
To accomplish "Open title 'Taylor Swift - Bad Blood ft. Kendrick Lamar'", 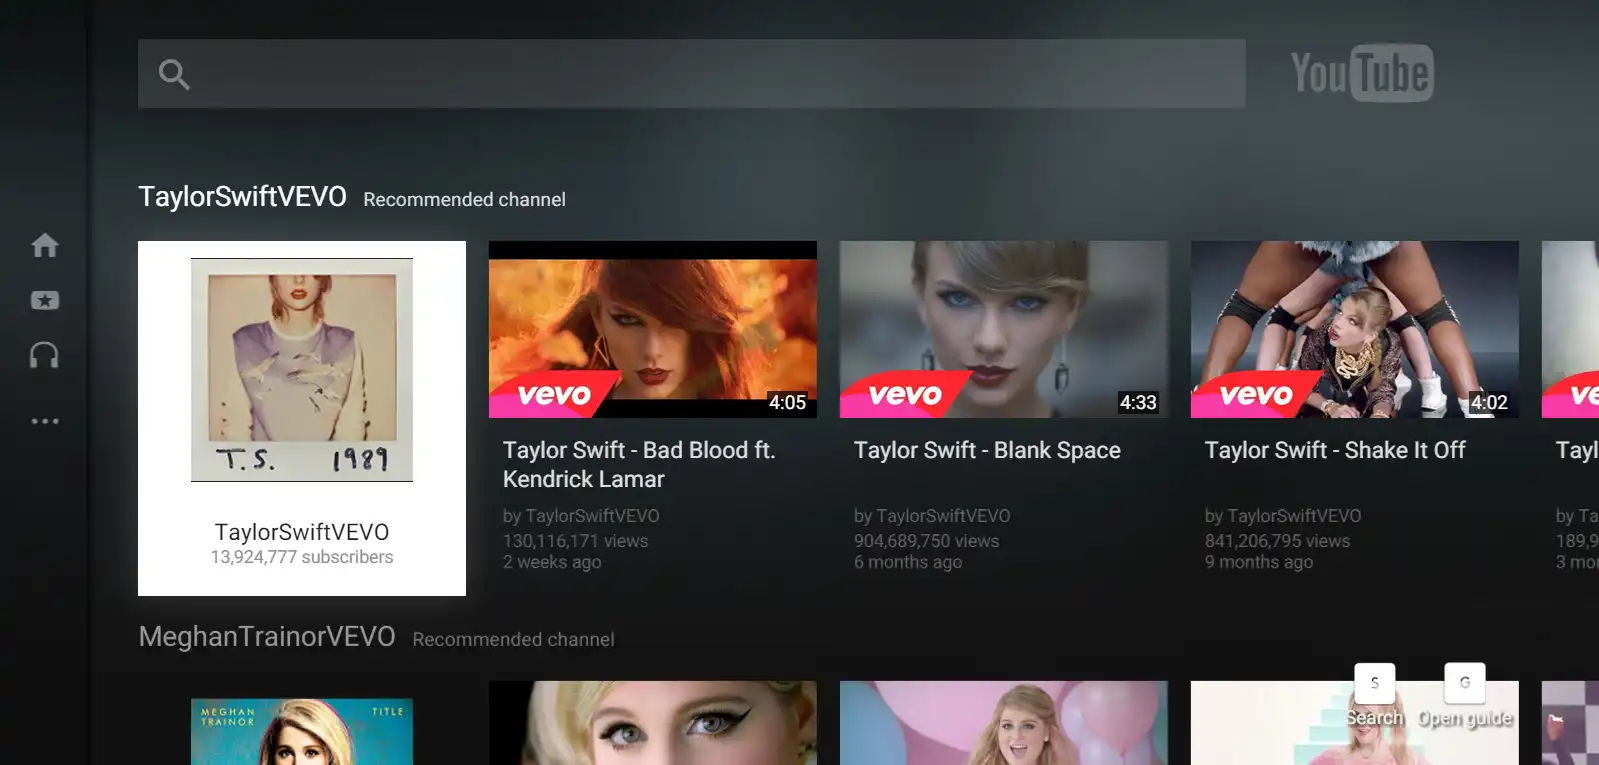I will 639,464.
